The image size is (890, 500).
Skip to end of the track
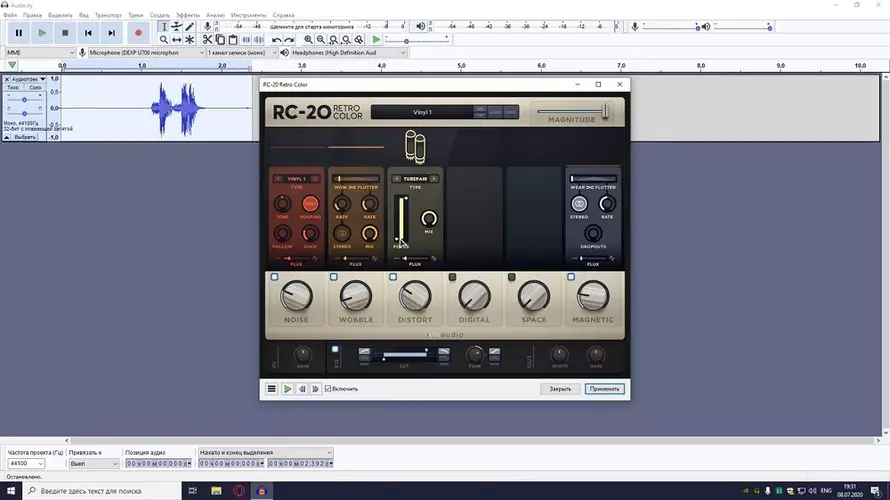112,33
